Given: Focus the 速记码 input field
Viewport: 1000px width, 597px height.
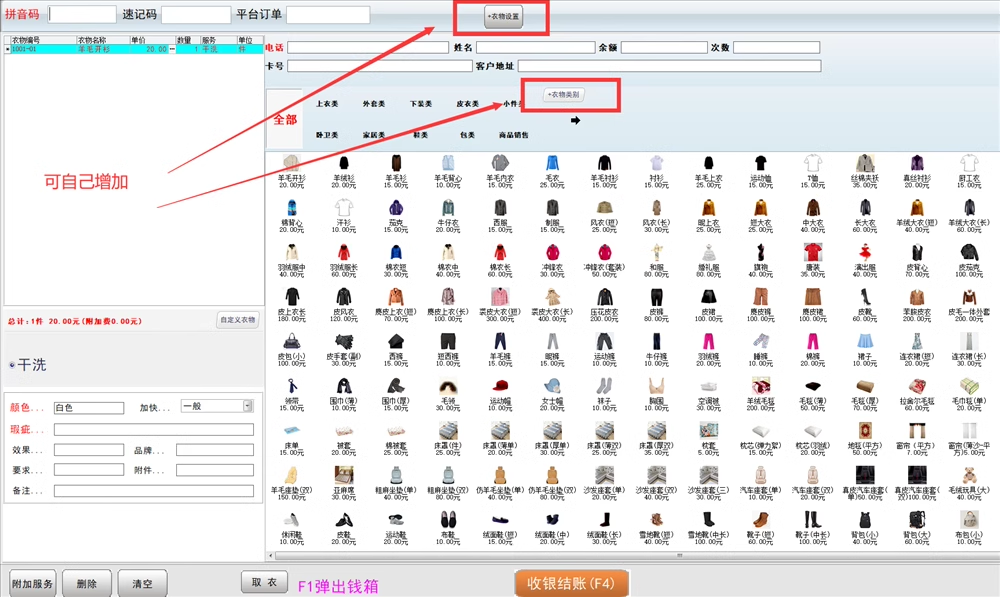Looking at the screenshot, I should coord(196,14).
